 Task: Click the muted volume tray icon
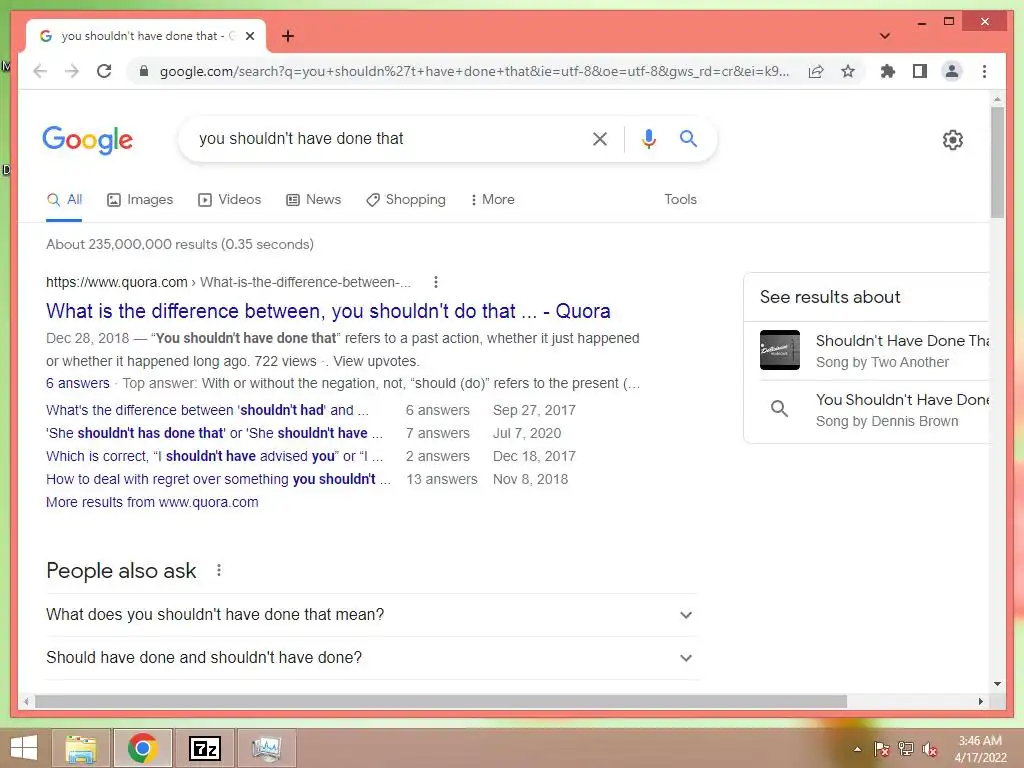tap(929, 749)
